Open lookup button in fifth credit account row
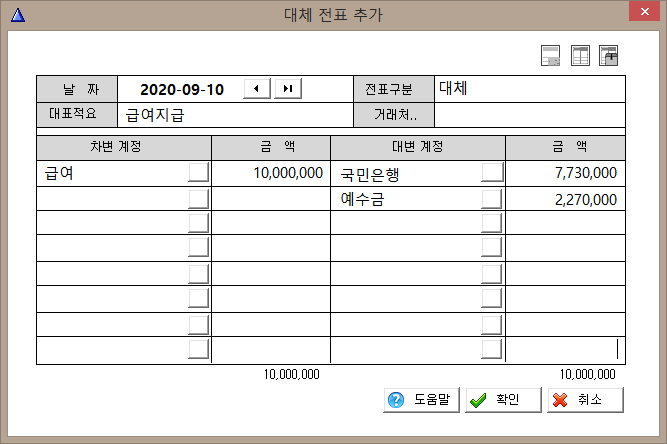The height and width of the screenshot is (444, 667). click(x=492, y=274)
